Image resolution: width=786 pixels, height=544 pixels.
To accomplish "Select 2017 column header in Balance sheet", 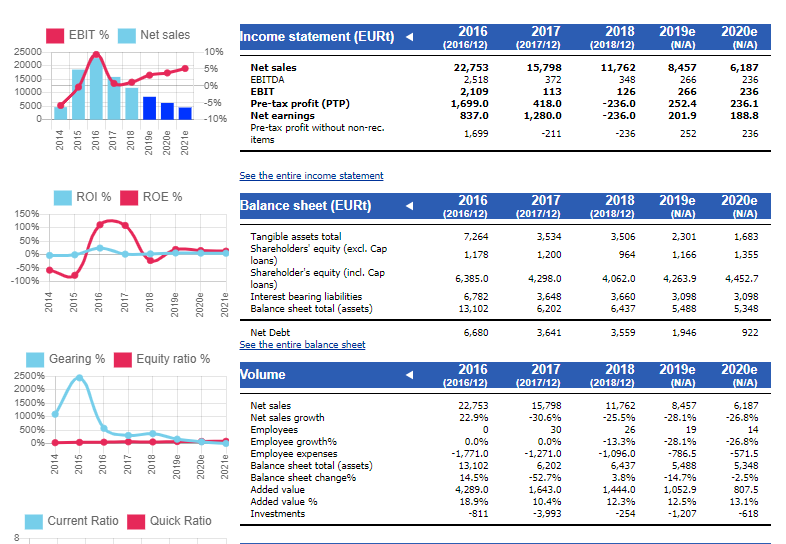I will click(539, 207).
